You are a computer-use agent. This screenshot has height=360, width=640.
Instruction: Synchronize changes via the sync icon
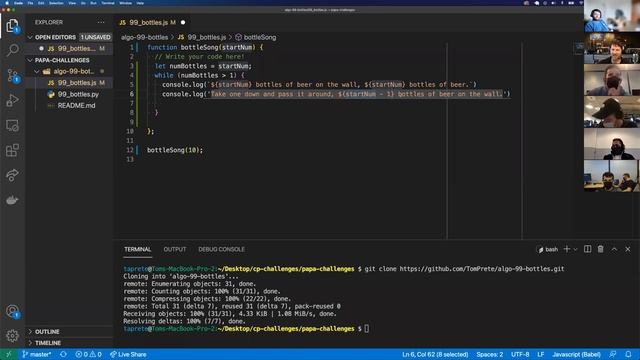tap(63, 354)
